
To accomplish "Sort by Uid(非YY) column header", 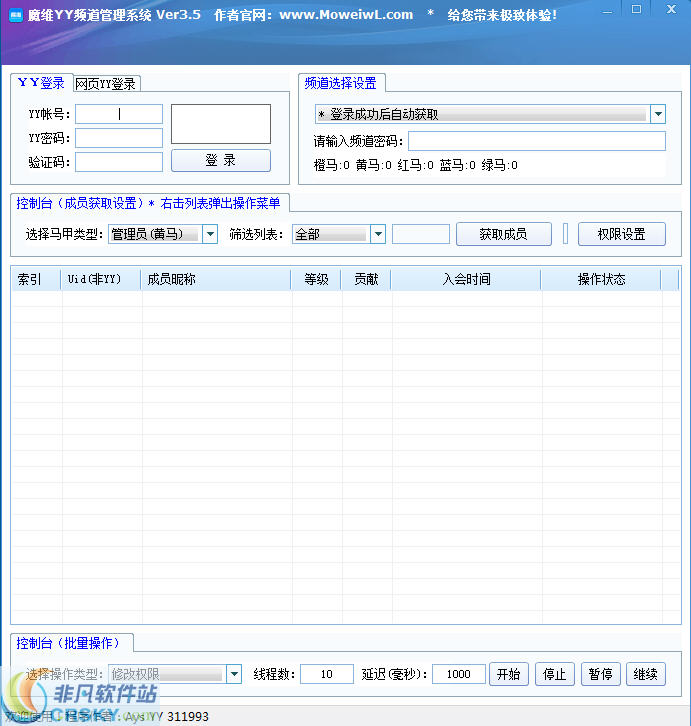I will [101, 279].
